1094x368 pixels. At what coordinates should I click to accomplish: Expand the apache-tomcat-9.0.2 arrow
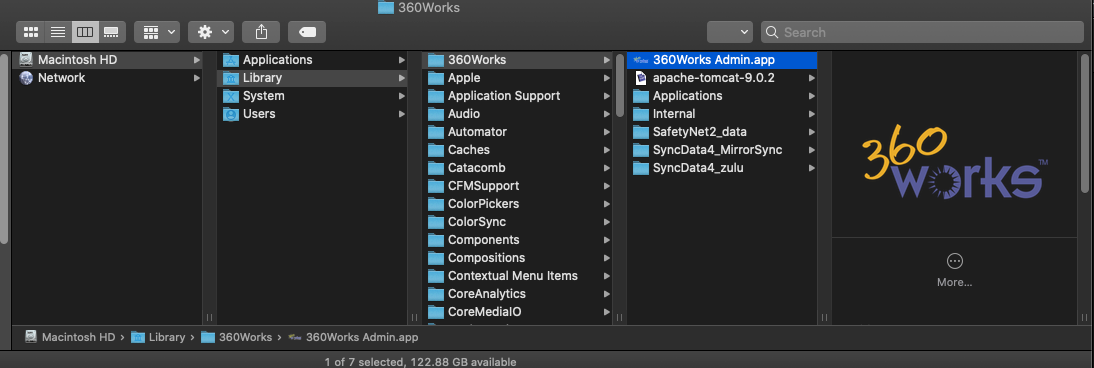pyautogui.click(x=811, y=78)
